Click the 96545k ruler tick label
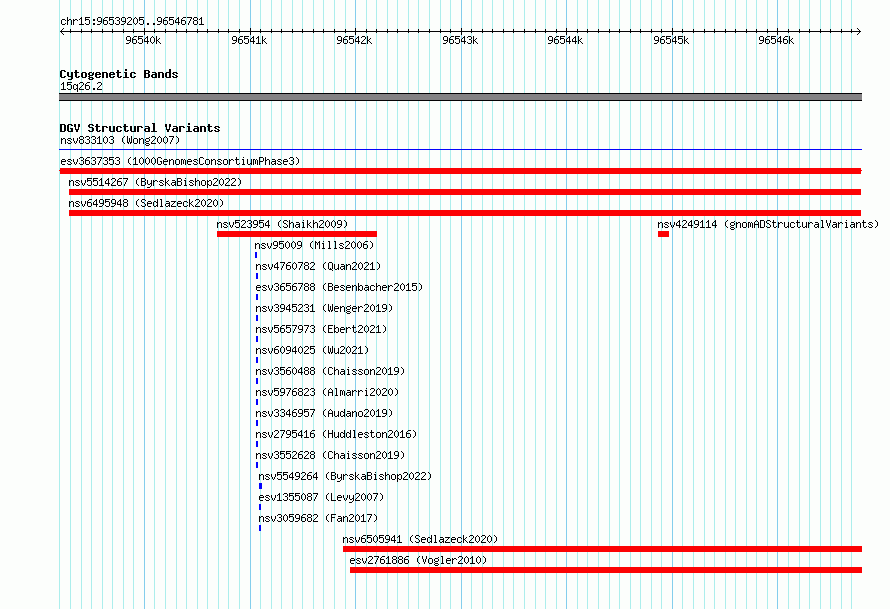Viewport: 890px width, 609px height. [671, 40]
